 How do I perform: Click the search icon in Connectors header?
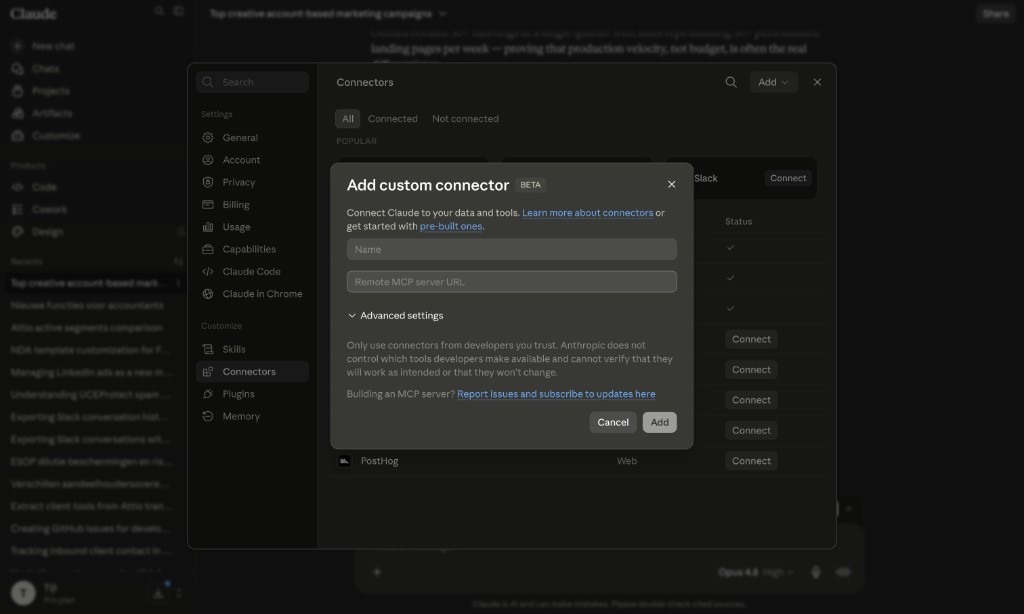pos(731,82)
